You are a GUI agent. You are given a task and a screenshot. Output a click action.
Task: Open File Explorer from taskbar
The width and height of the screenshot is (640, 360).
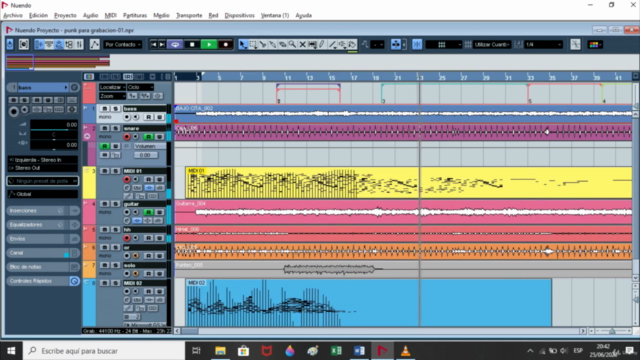pyautogui.click(x=220, y=351)
